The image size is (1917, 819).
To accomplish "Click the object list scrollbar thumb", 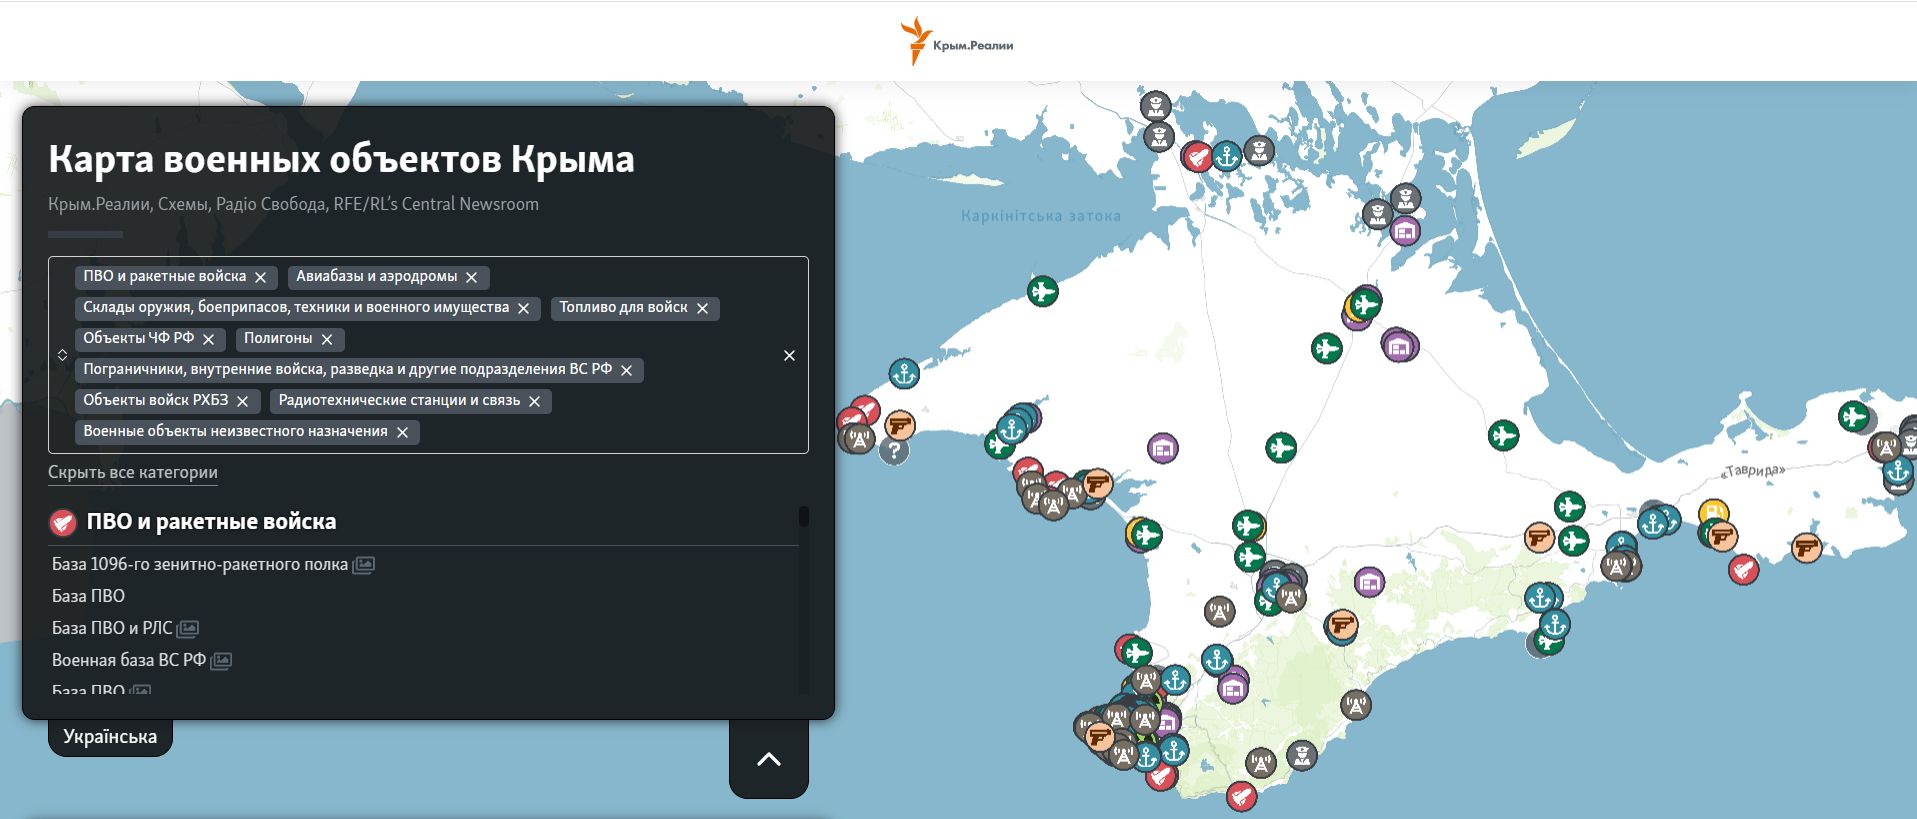I will 803,517.
